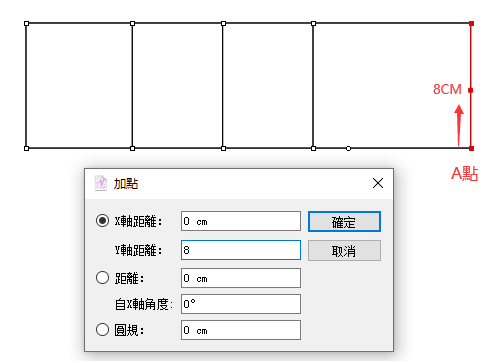Screen dimensions: 498x363
Task: Click the 確定 button
Action: [344, 221]
